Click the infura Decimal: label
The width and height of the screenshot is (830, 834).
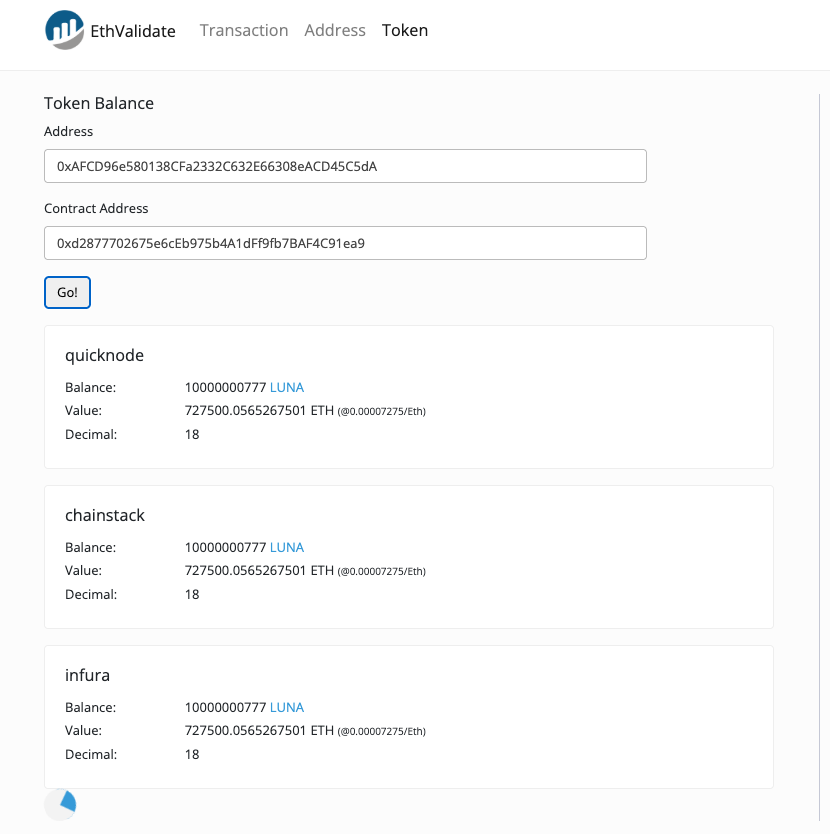click(91, 755)
